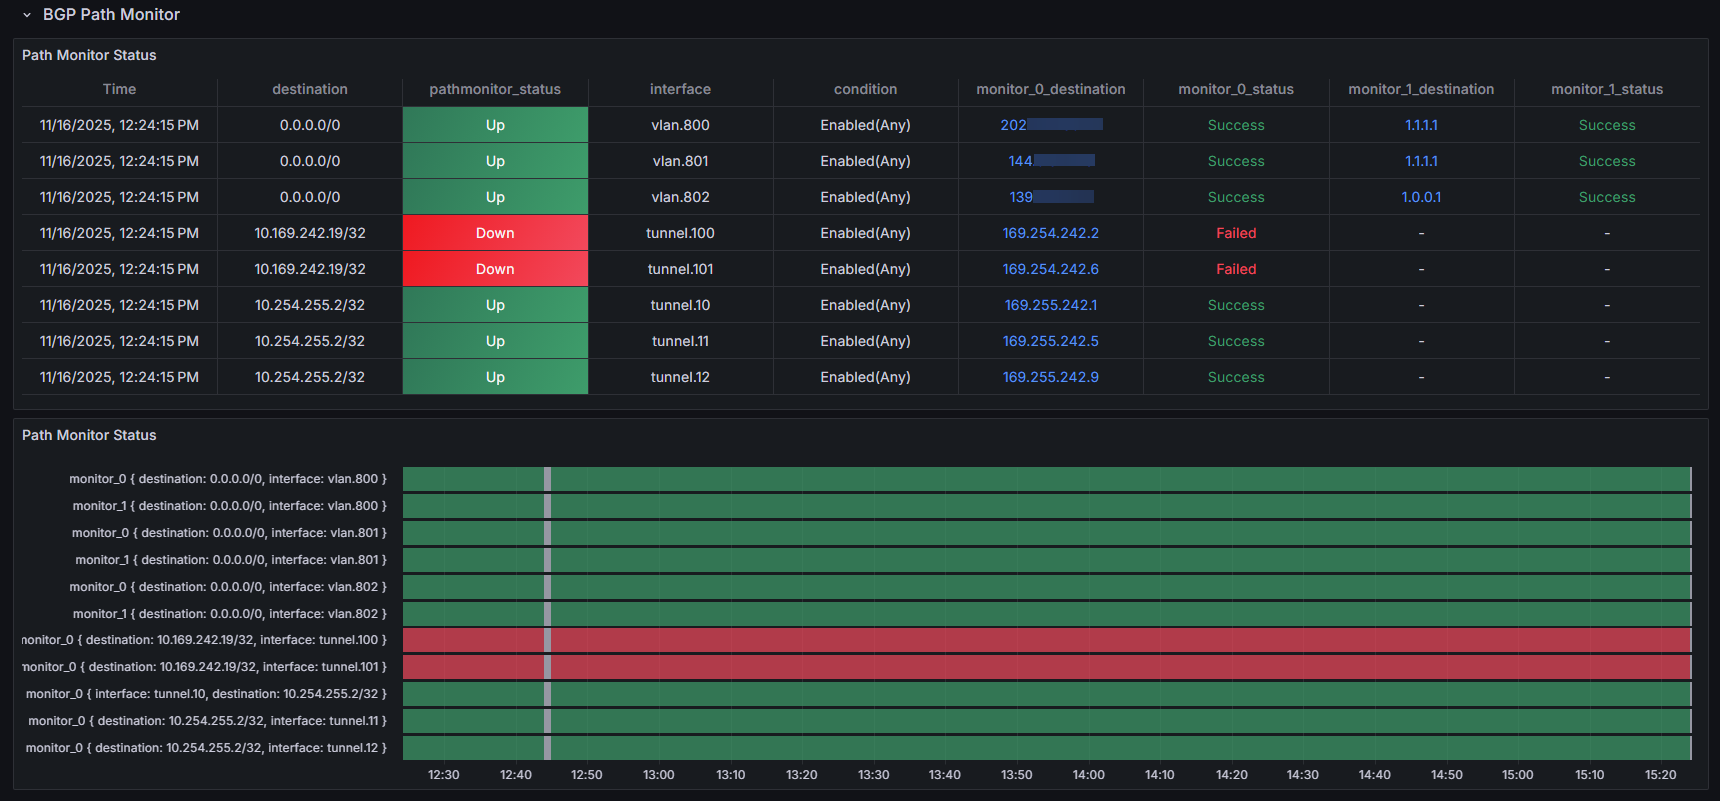Screen dimensions: 1720x801
Task: Sort table by interface column header
Action: pyautogui.click(x=680, y=89)
